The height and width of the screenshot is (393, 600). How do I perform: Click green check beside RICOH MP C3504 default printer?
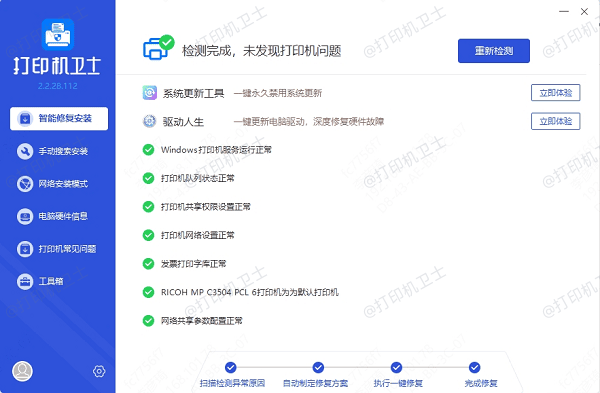[148, 292]
